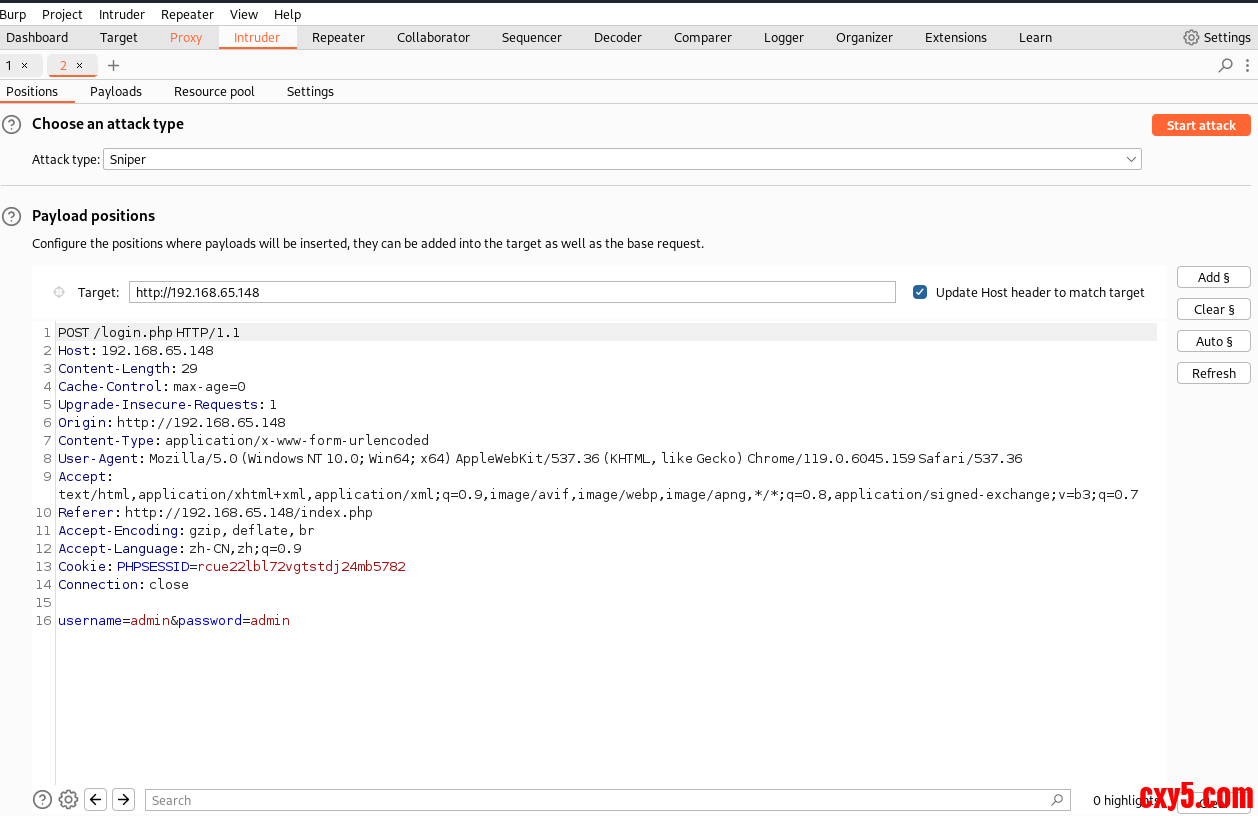The width and height of the screenshot is (1258, 816).
Task: Switch to the Payloads tab
Action: click(x=116, y=92)
